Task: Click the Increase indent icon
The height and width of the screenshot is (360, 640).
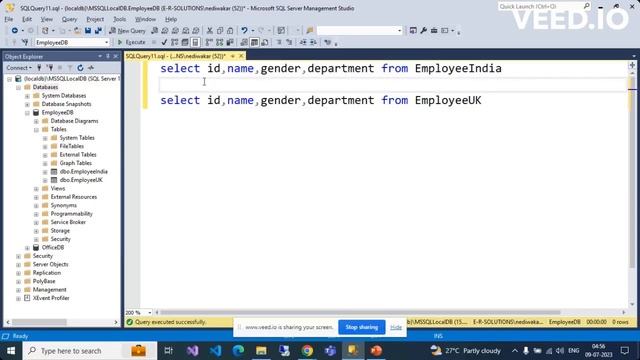Action: [313, 42]
